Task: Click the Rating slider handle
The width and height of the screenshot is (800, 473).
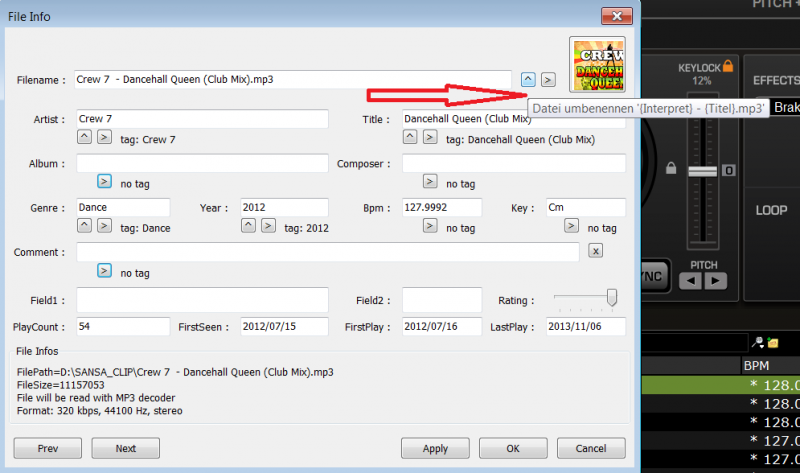Action: (612, 297)
